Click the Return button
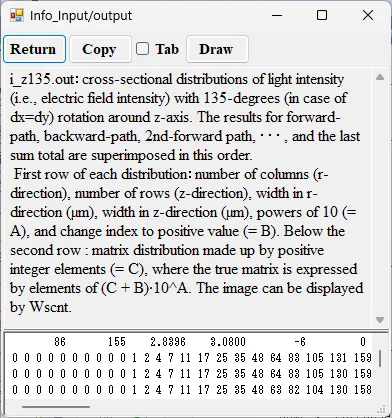Screen dimensions: 392x418 pos(34,49)
